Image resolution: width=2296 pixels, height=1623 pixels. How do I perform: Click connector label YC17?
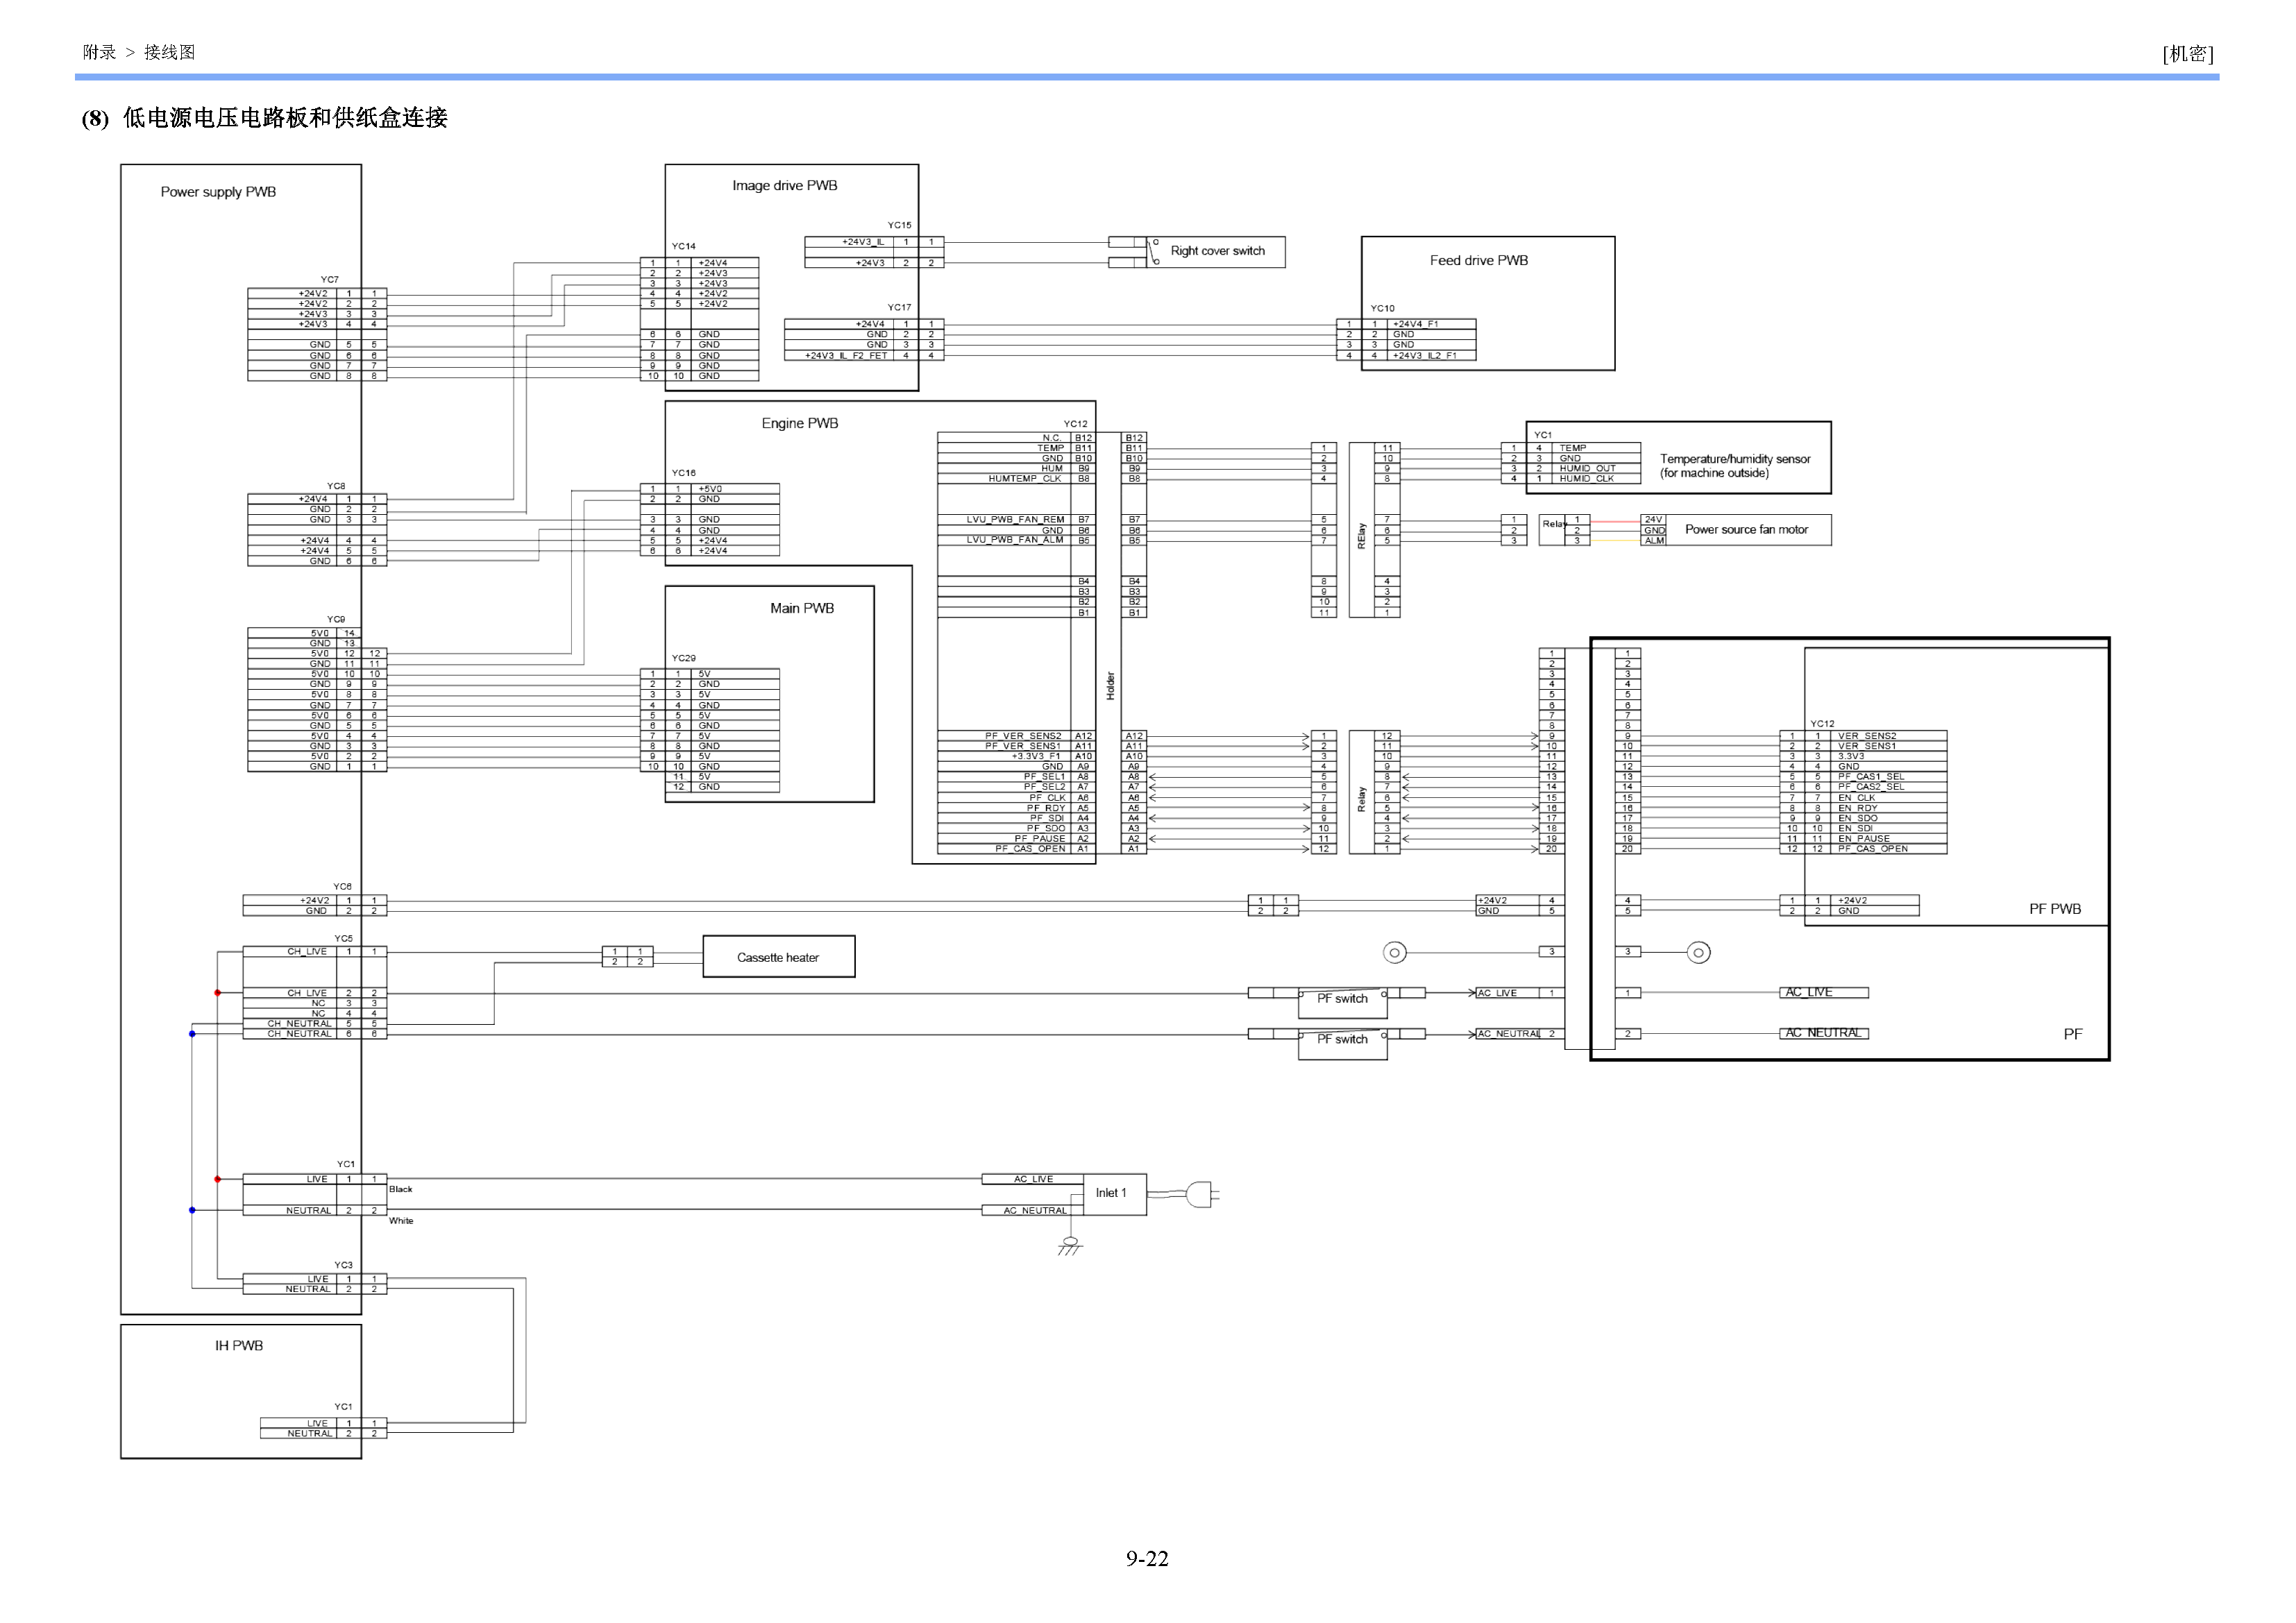(899, 308)
